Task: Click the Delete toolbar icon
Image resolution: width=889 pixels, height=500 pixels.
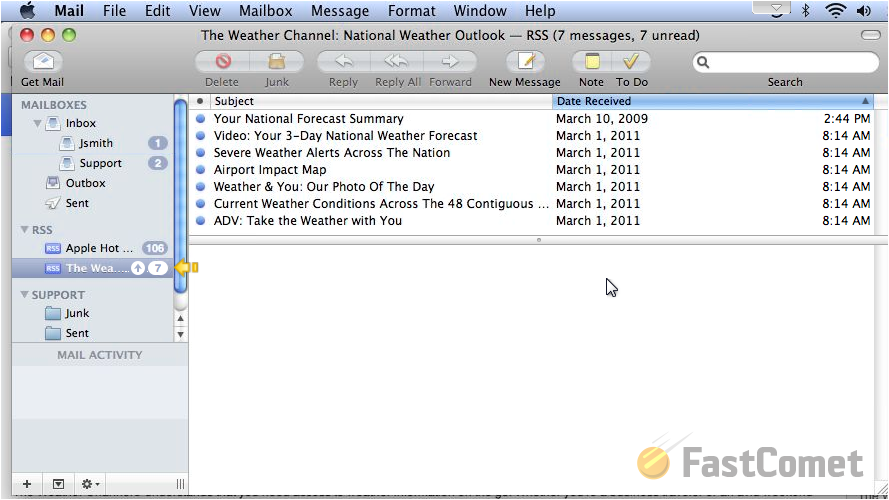Action: [223, 61]
